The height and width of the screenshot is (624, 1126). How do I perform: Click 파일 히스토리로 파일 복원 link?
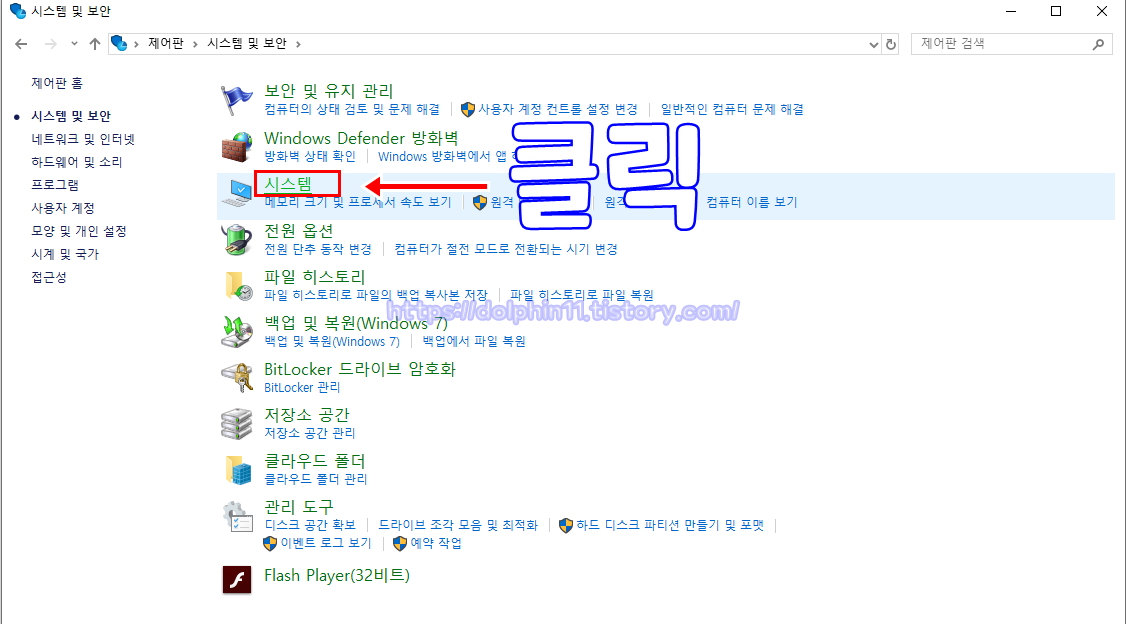582,295
